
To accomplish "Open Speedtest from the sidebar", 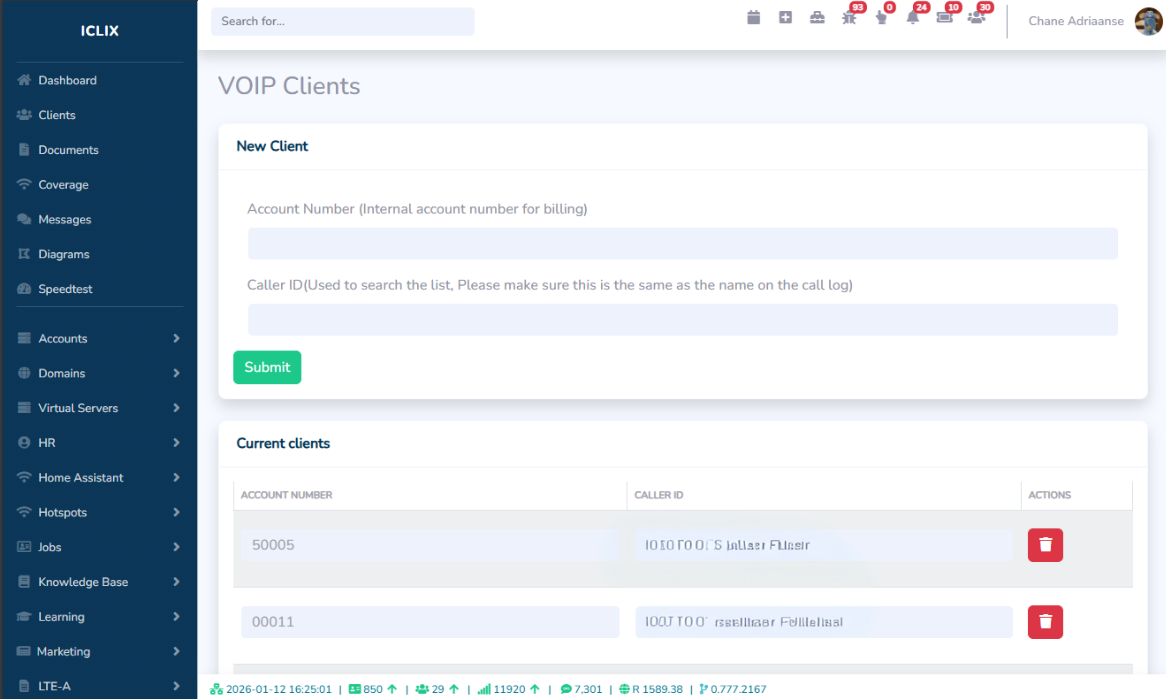I will coord(65,289).
